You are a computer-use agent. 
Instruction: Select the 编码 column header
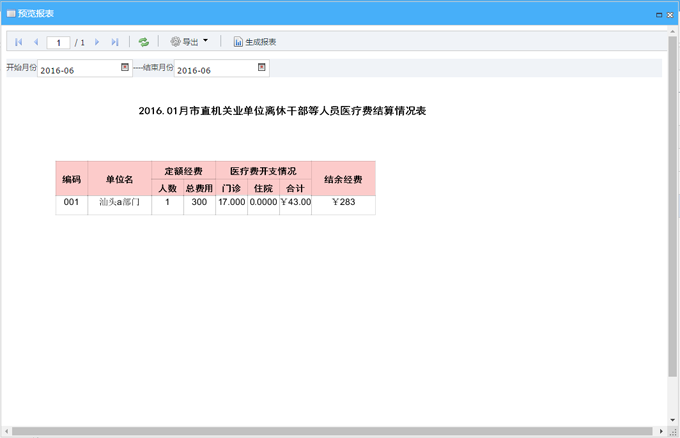click(72, 179)
